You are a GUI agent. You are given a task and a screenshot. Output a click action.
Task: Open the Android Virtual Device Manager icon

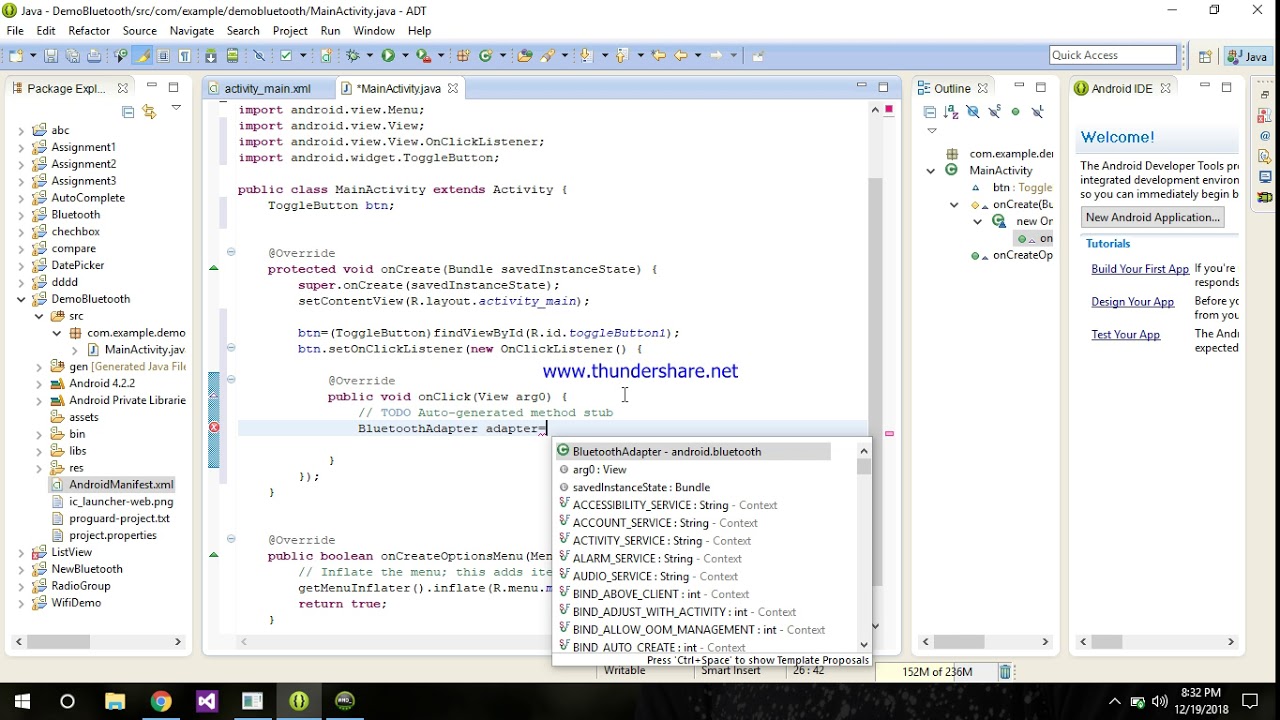232,56
